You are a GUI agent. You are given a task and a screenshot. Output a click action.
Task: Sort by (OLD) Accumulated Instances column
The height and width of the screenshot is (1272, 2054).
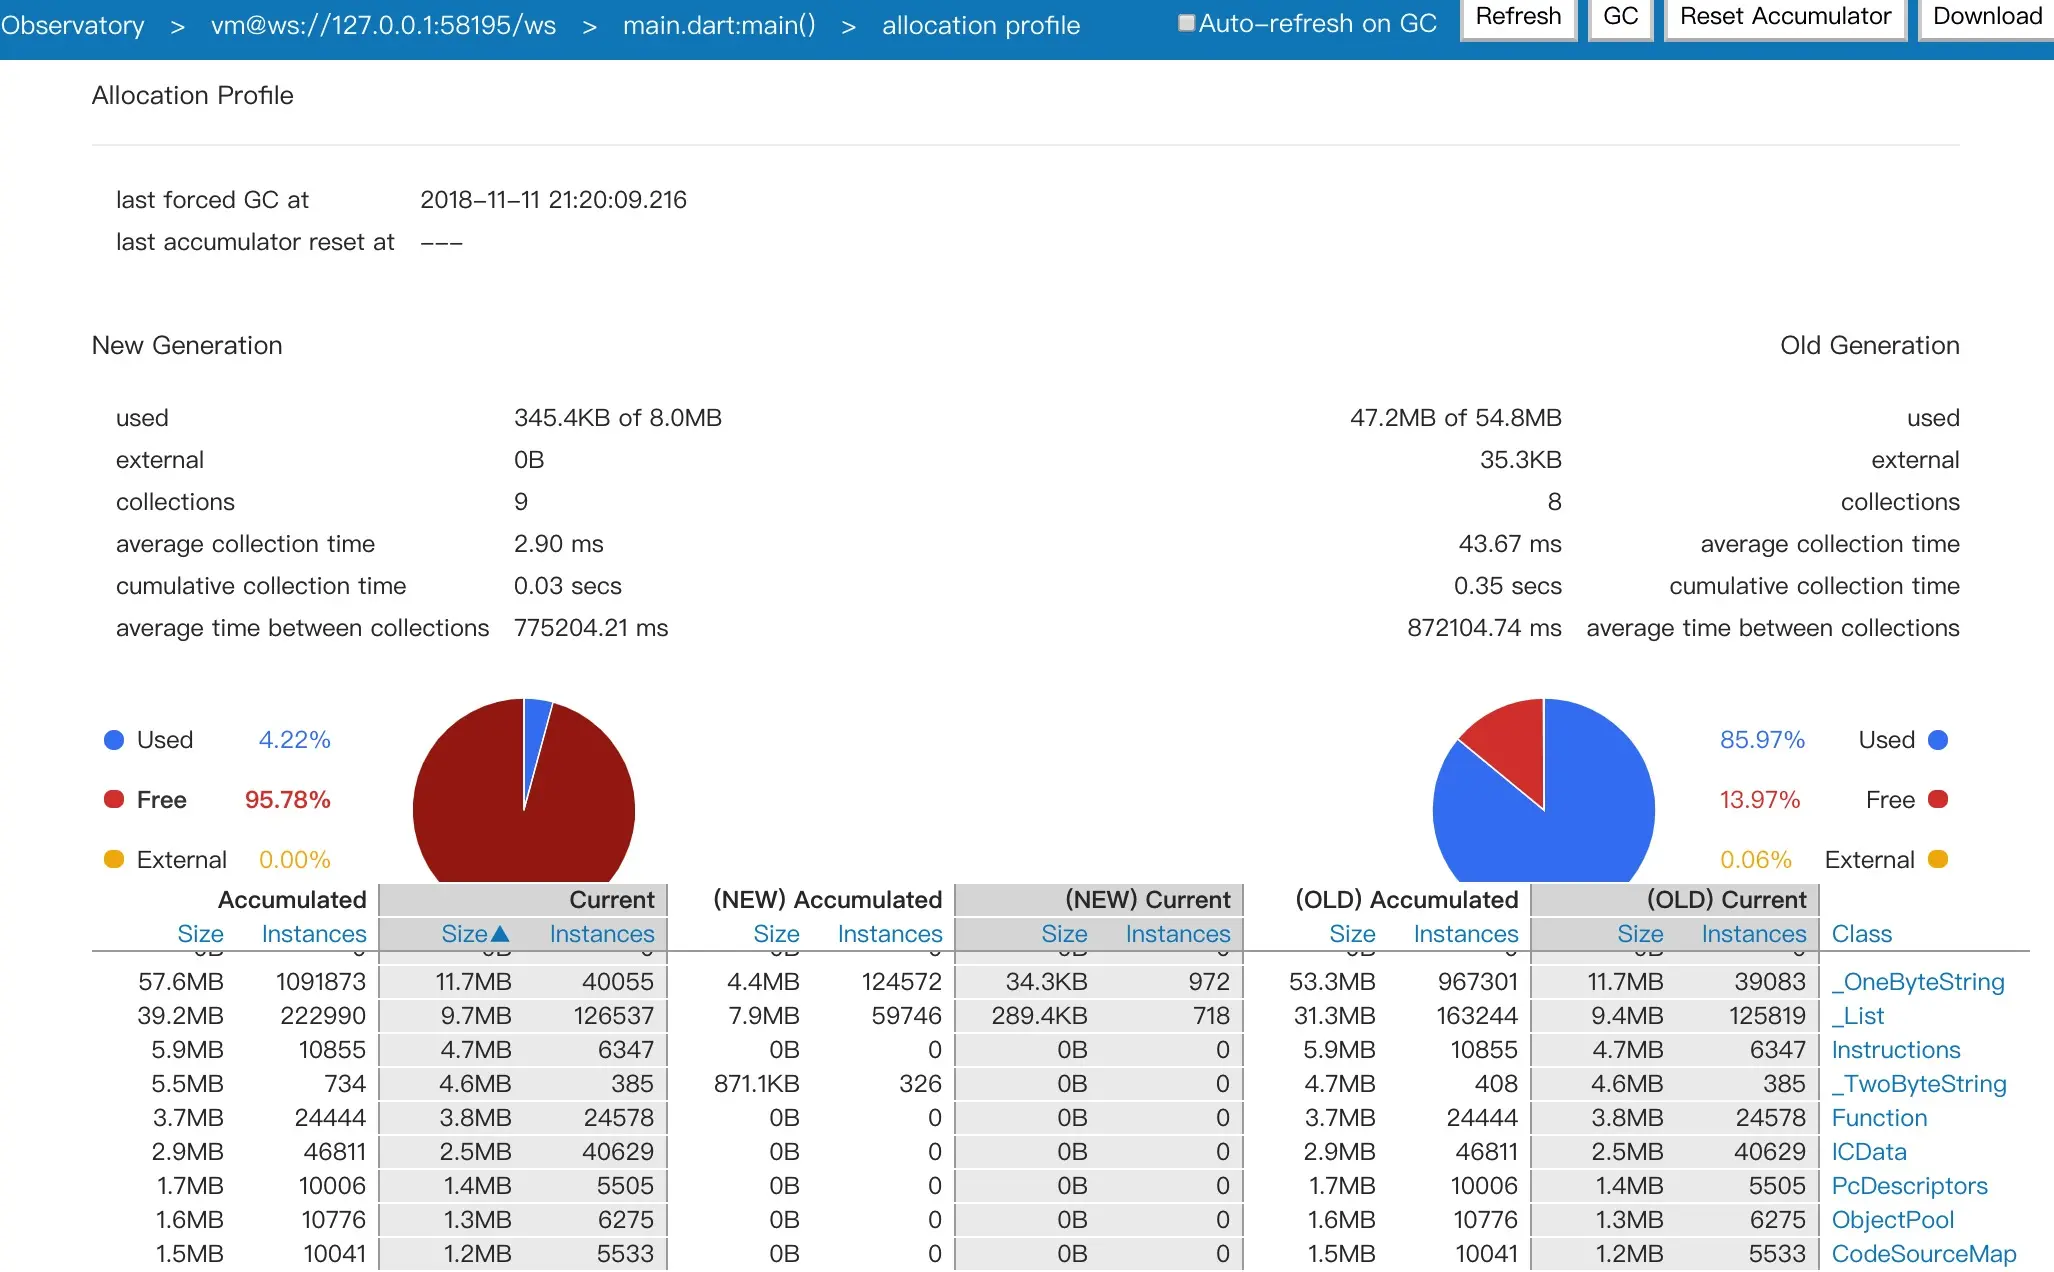1466,934
